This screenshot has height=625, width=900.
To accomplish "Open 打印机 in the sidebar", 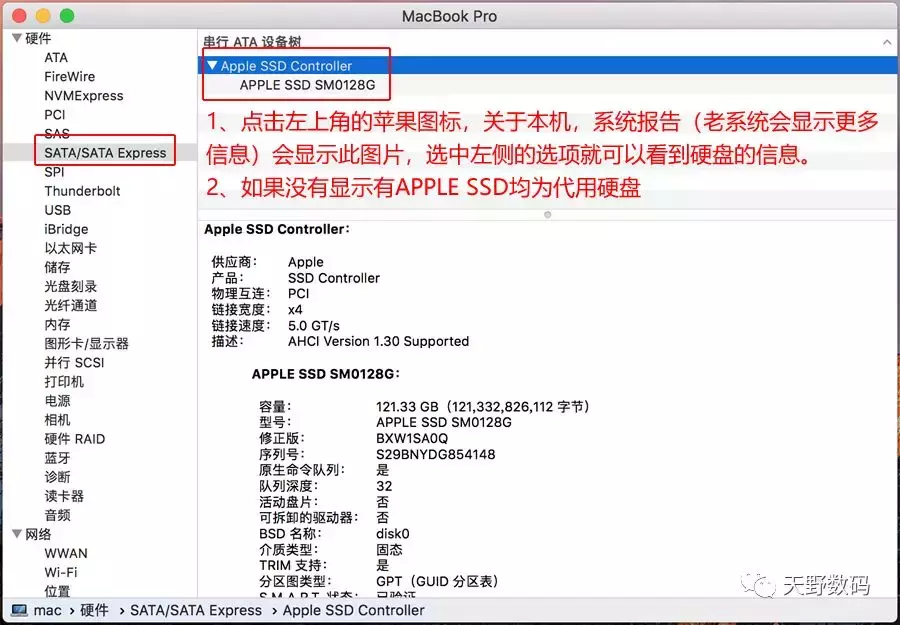I will 64,382.
